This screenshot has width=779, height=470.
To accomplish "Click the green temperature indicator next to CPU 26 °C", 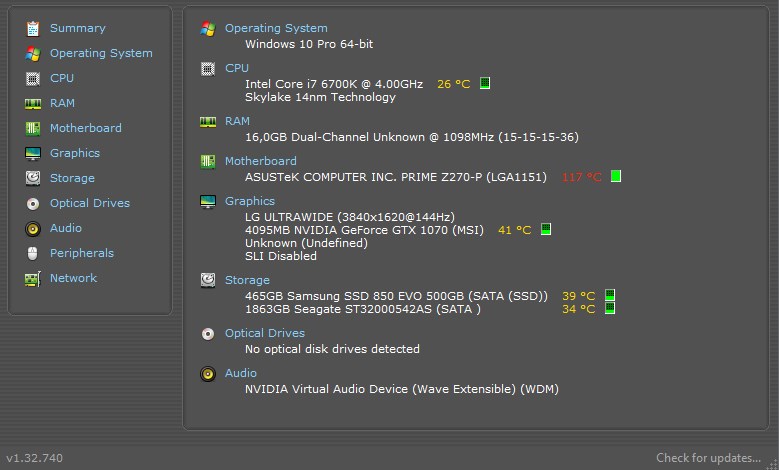I will coord(485,83).
